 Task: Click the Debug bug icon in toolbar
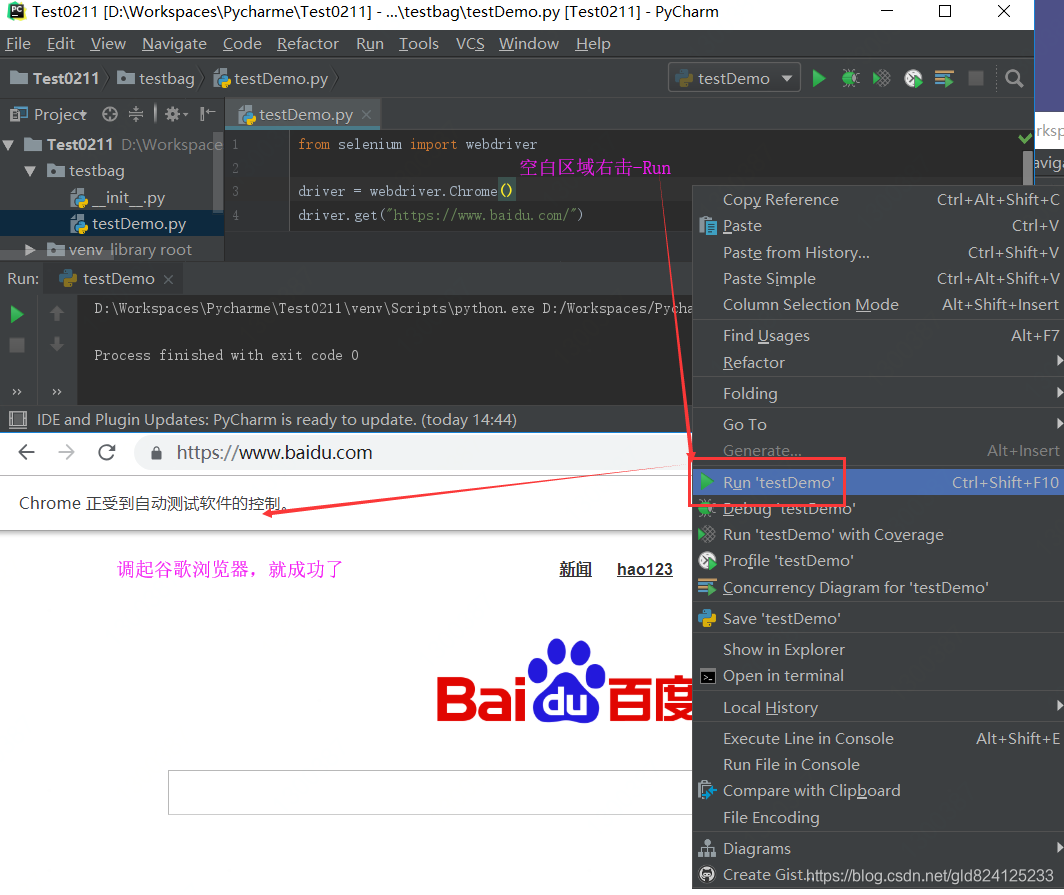pos(850,79)
